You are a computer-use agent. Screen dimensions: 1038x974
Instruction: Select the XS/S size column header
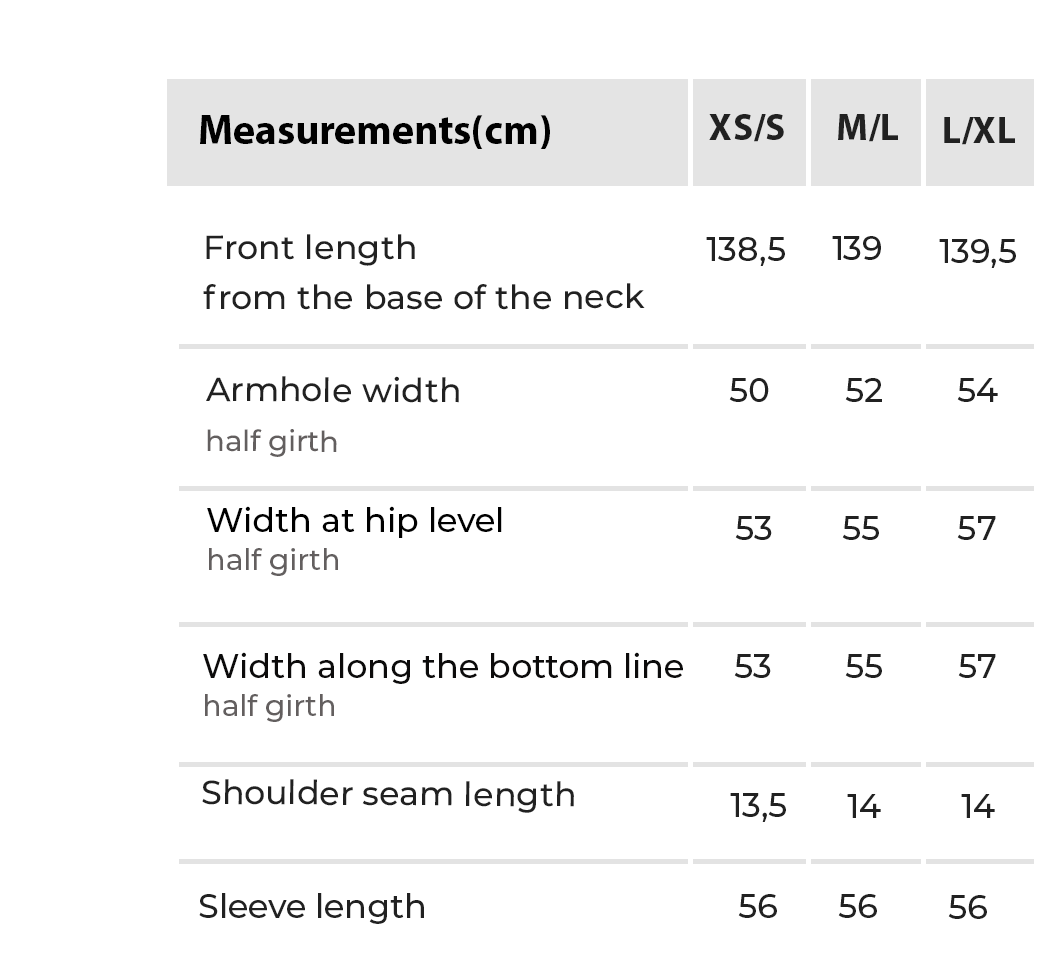tap(747, 128)
